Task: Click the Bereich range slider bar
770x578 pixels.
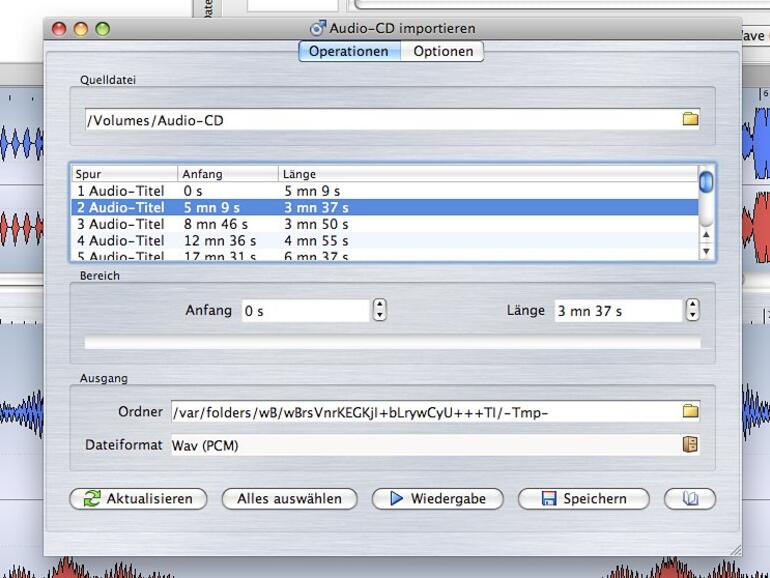Action: pos(392,342)
